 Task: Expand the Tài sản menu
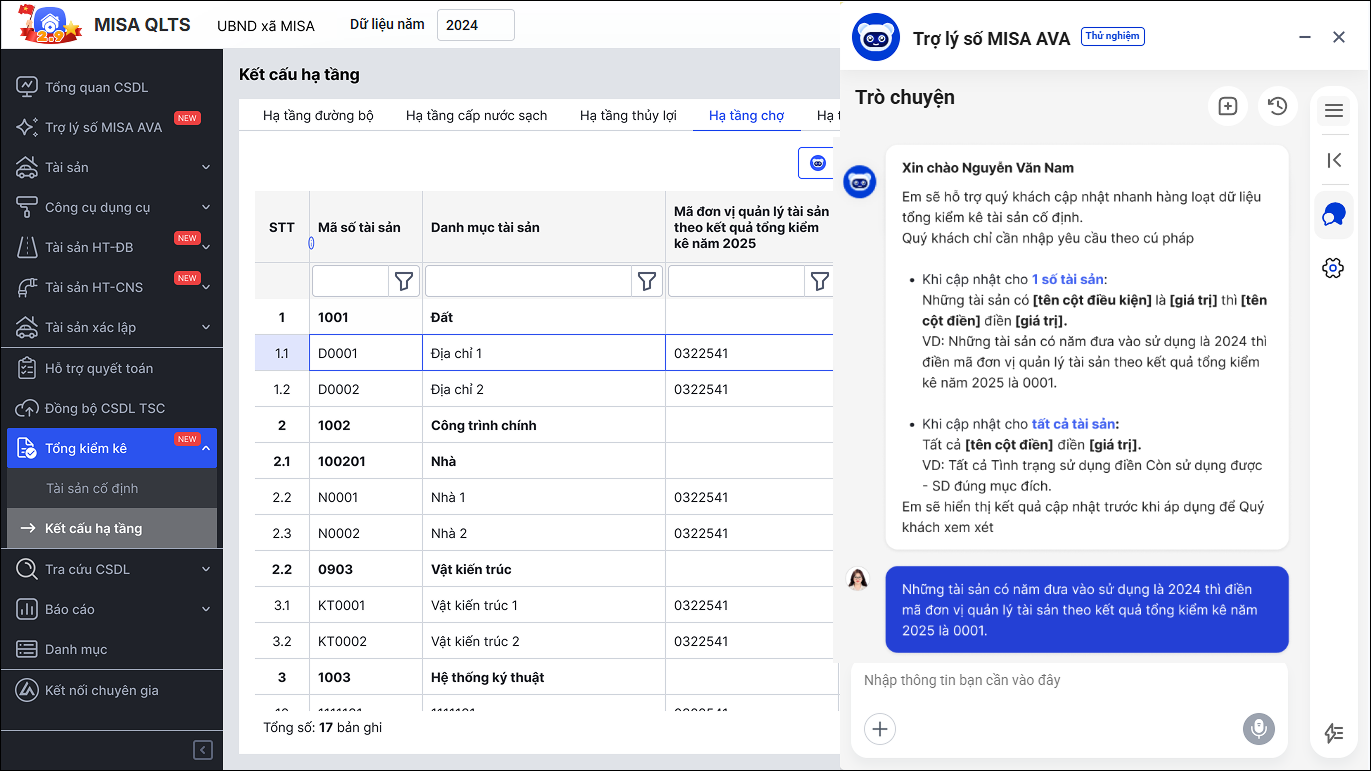pyautogui.click(x=206, y=167)
